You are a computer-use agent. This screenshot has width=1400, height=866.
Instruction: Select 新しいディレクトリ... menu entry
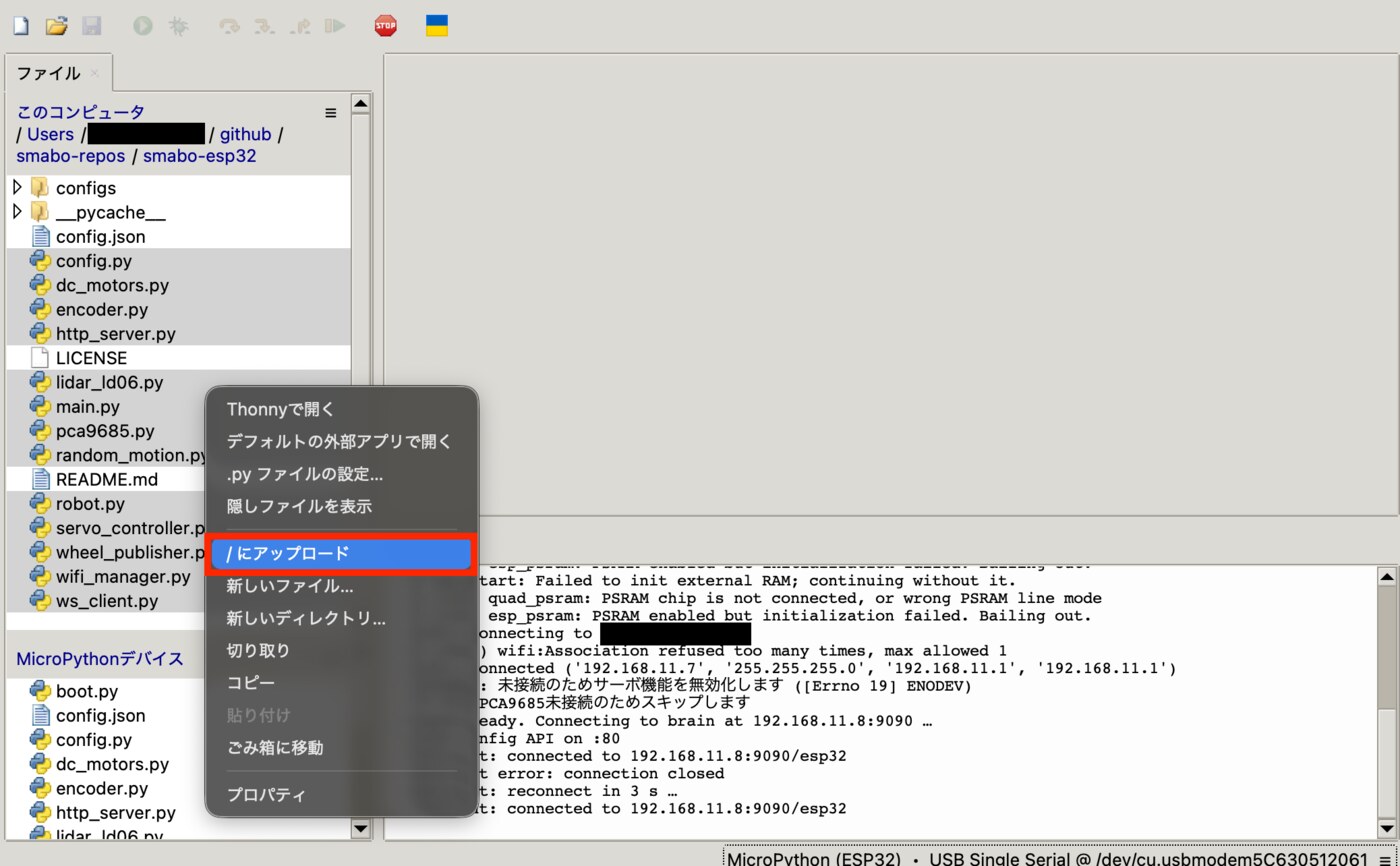pos(341,618)
